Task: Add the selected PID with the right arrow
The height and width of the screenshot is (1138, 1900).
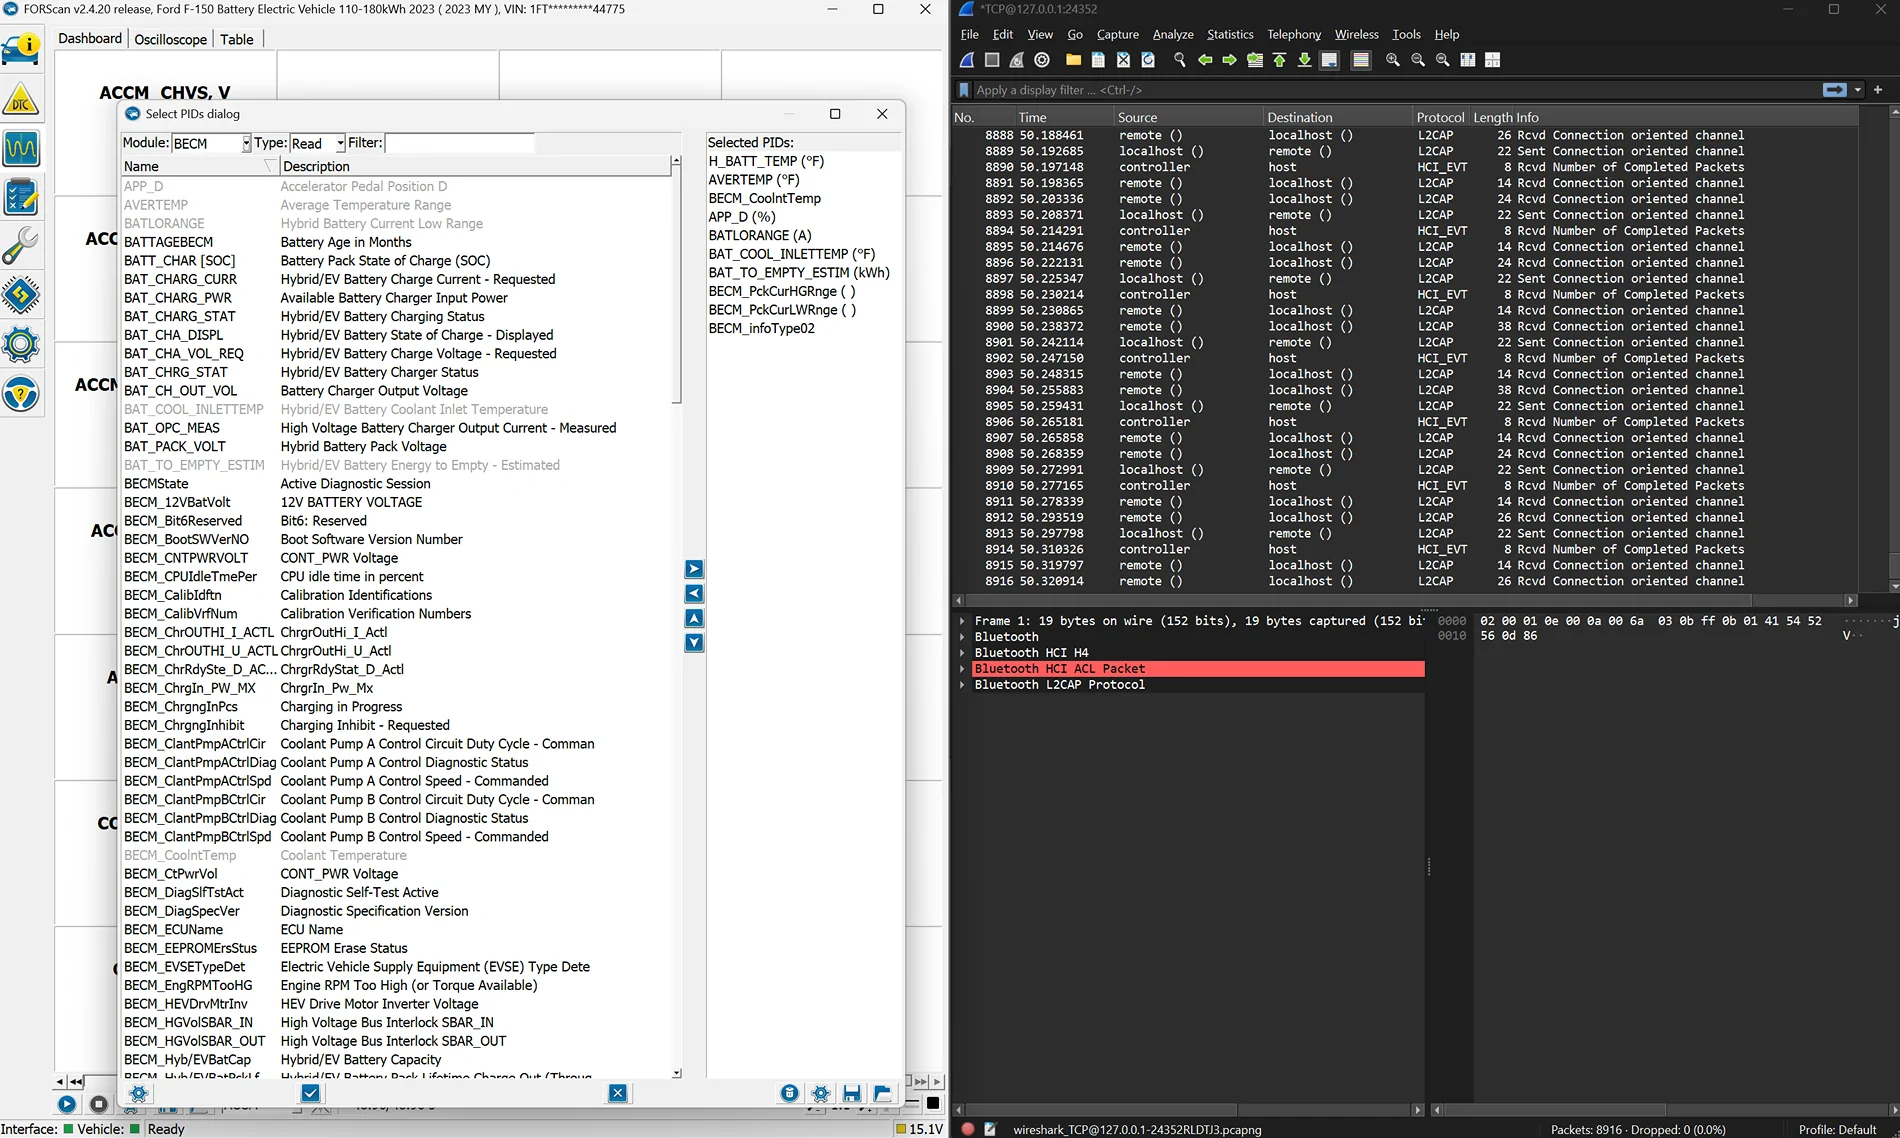Action: [x=694, y=569]
